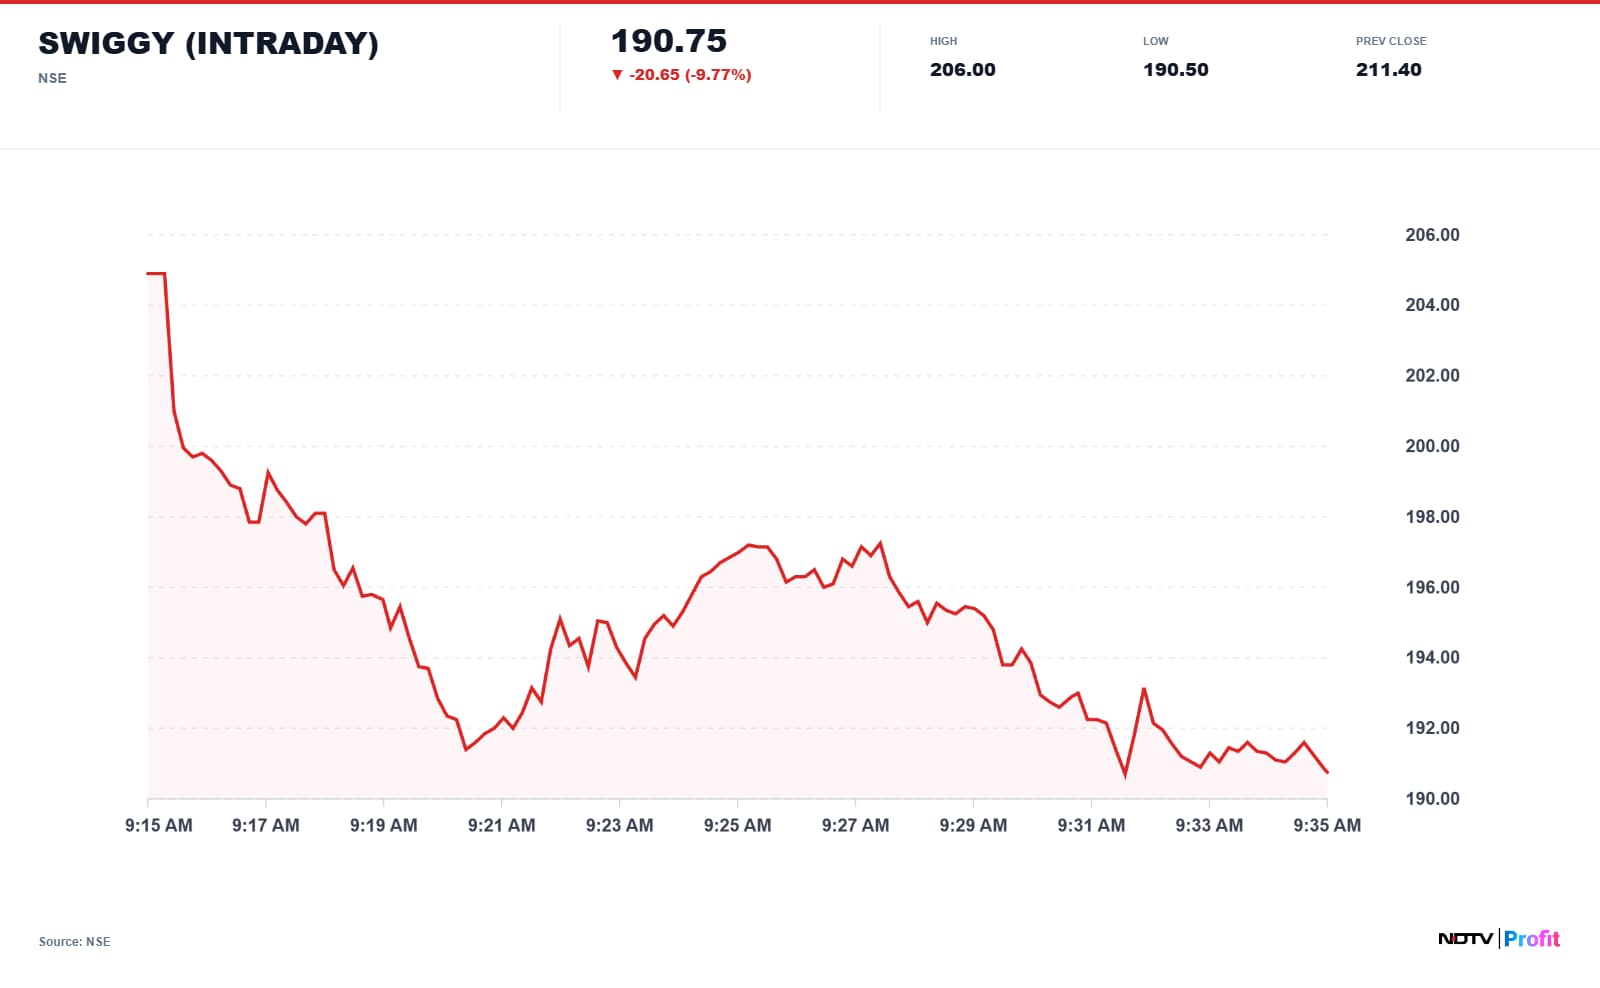Click the 9:23 AM time label
The width and height of the screenshot is (1600, 988).
[620, 825]
